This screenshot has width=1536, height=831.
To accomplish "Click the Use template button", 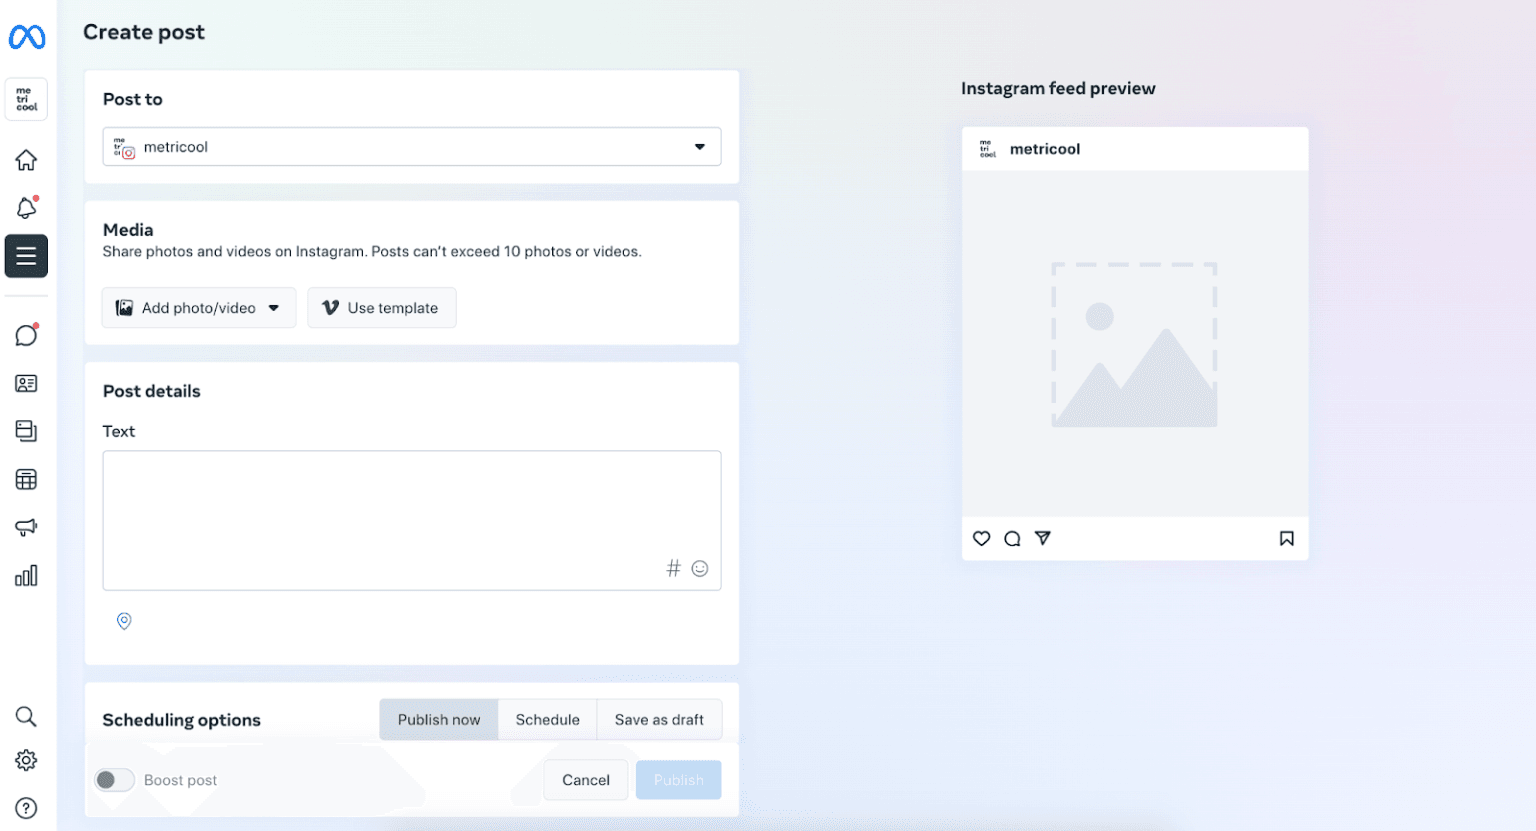I will [x=382, y=308].
